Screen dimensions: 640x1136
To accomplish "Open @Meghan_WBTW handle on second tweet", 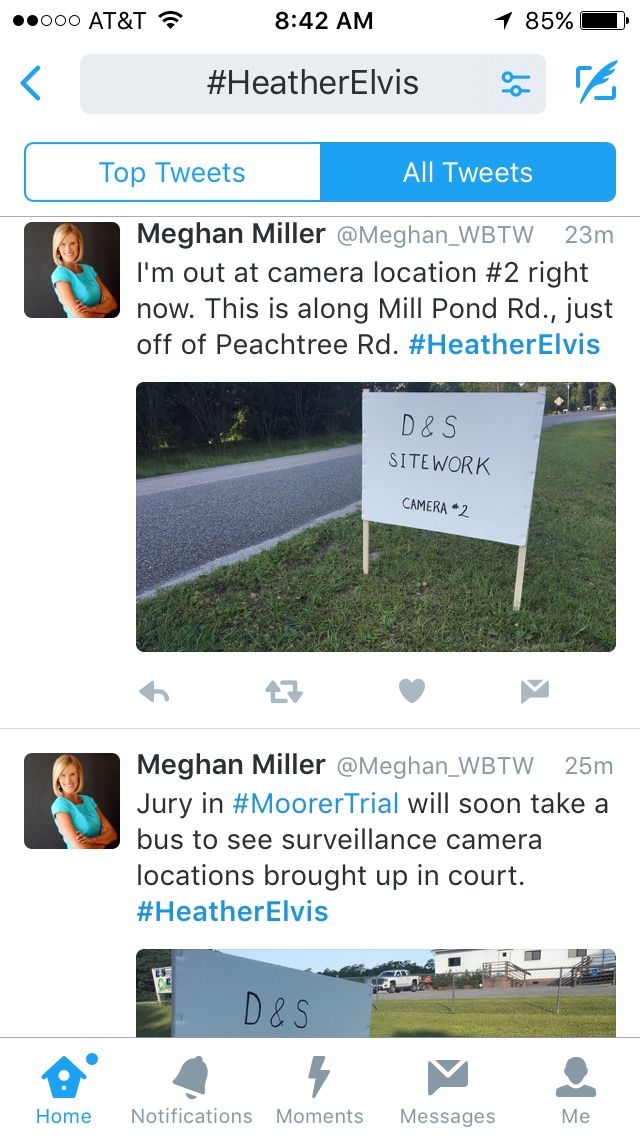I will [435, 766].
